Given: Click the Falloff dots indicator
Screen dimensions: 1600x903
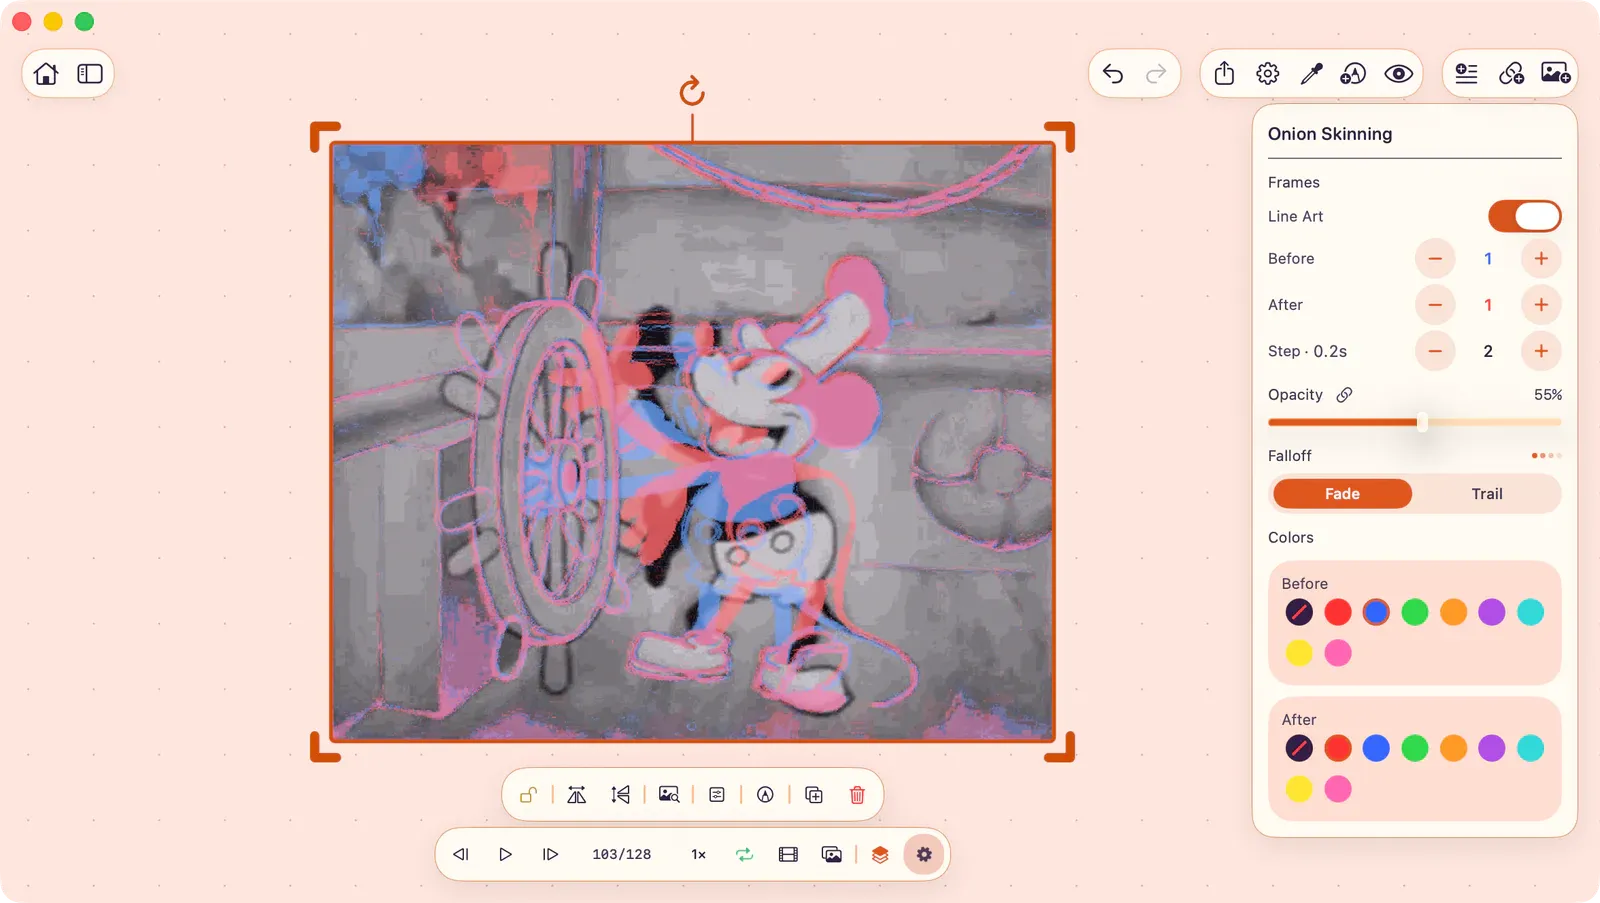Looking at the screenshot, I should (x=1546, y=455).
